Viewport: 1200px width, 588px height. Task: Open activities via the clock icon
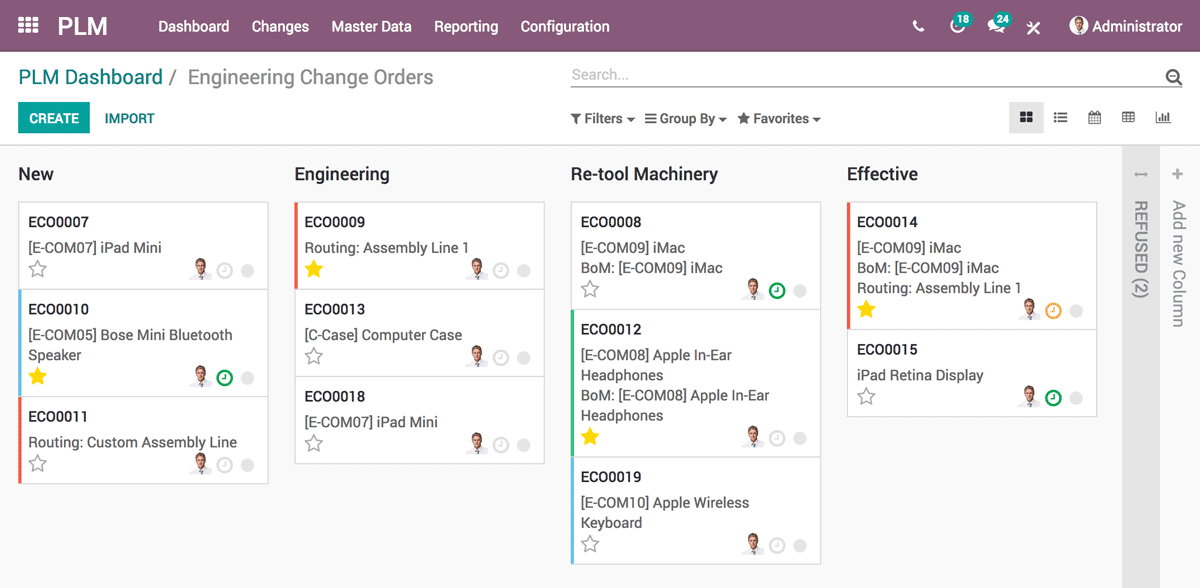(957, 26)
